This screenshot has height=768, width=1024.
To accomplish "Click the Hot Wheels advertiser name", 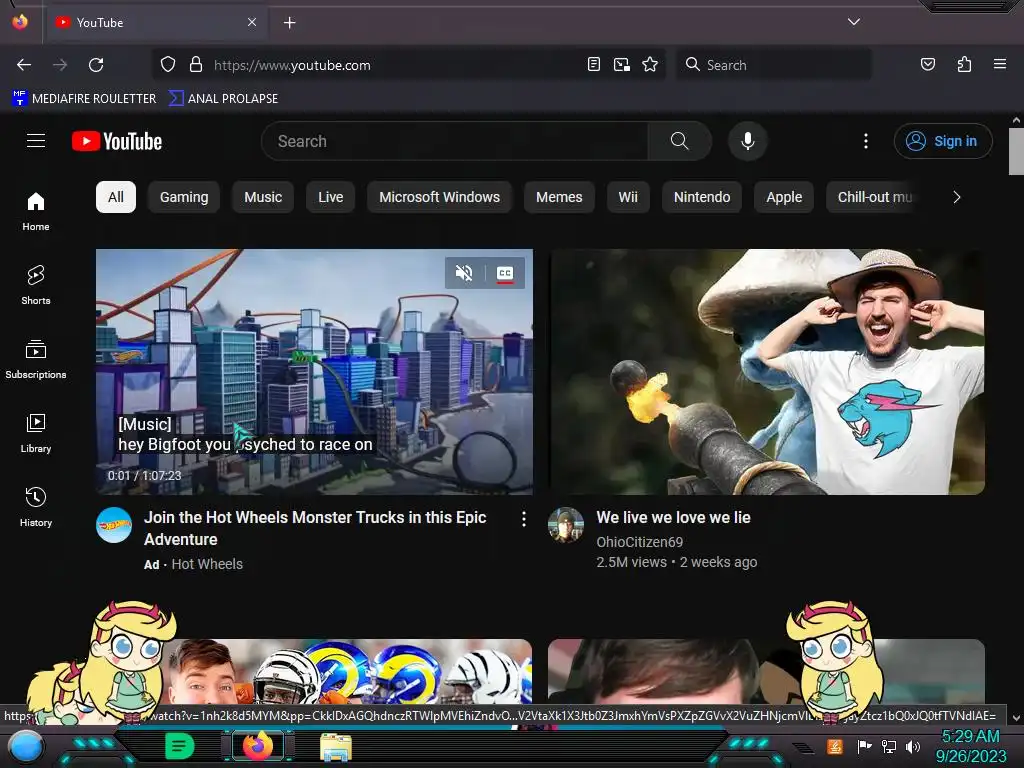I will [x=207, y=564].
